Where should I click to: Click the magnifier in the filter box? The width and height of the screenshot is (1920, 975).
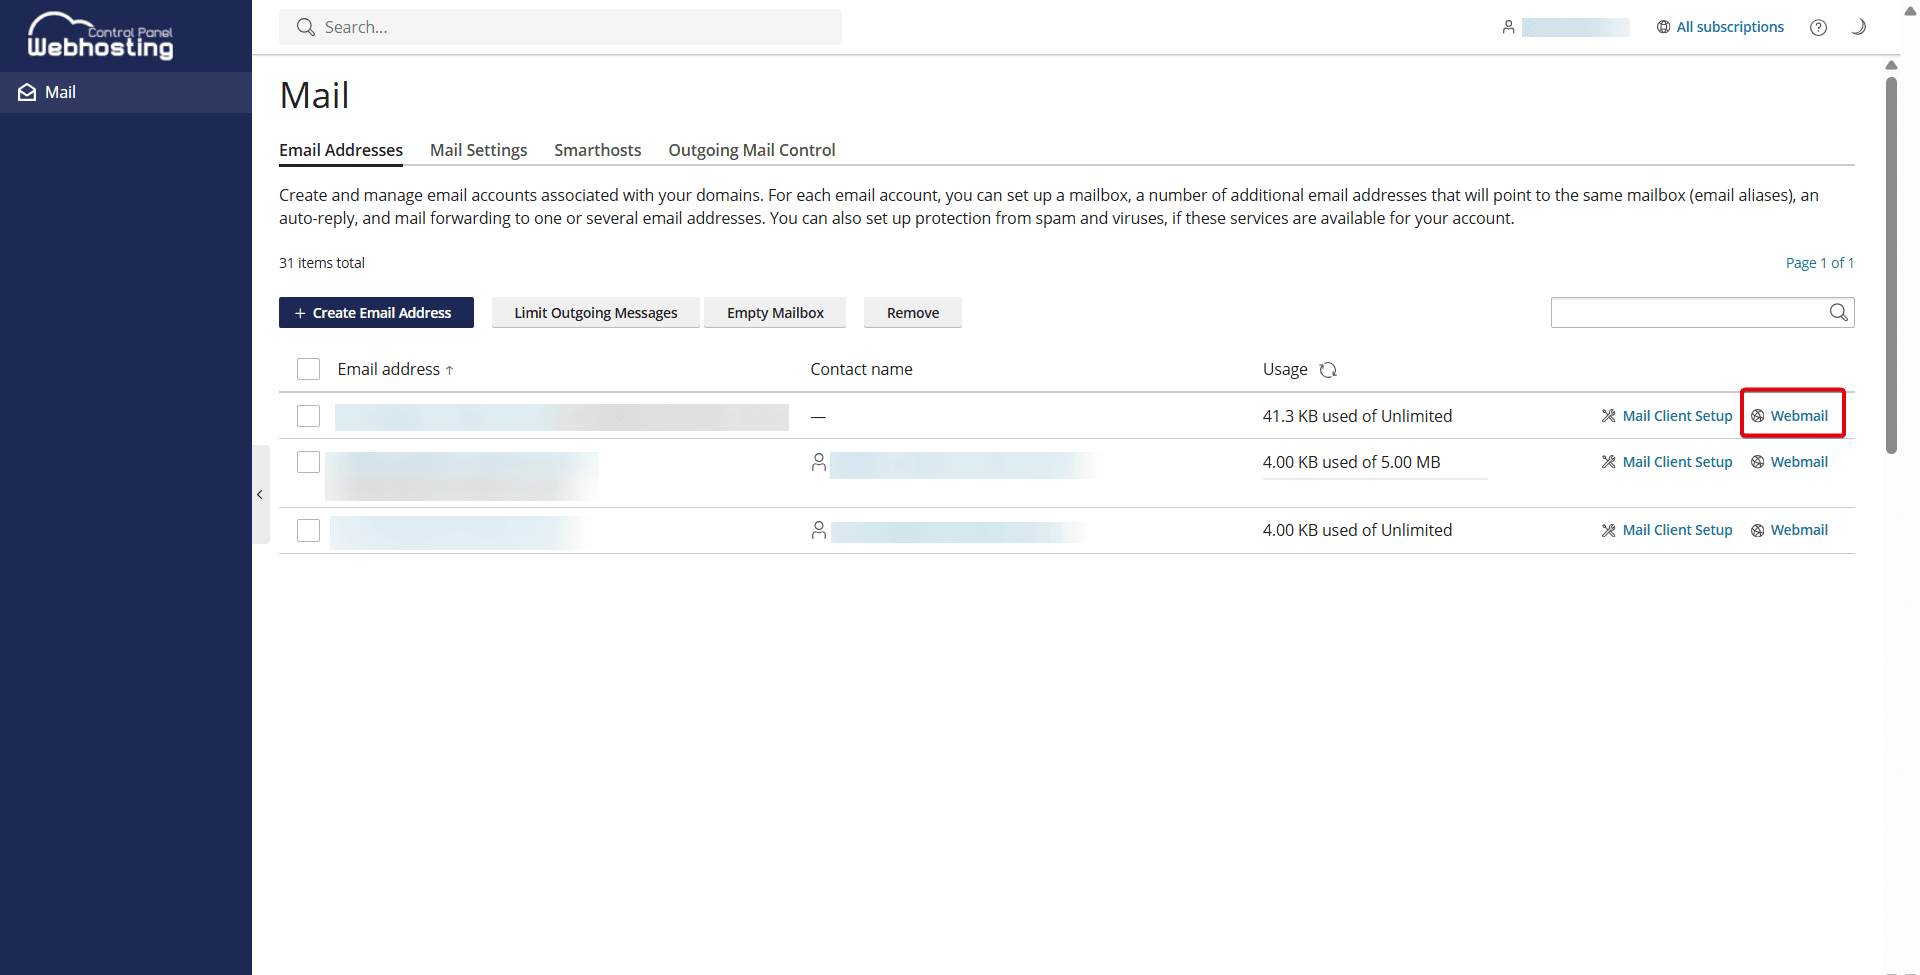(x=1839, y=312)
